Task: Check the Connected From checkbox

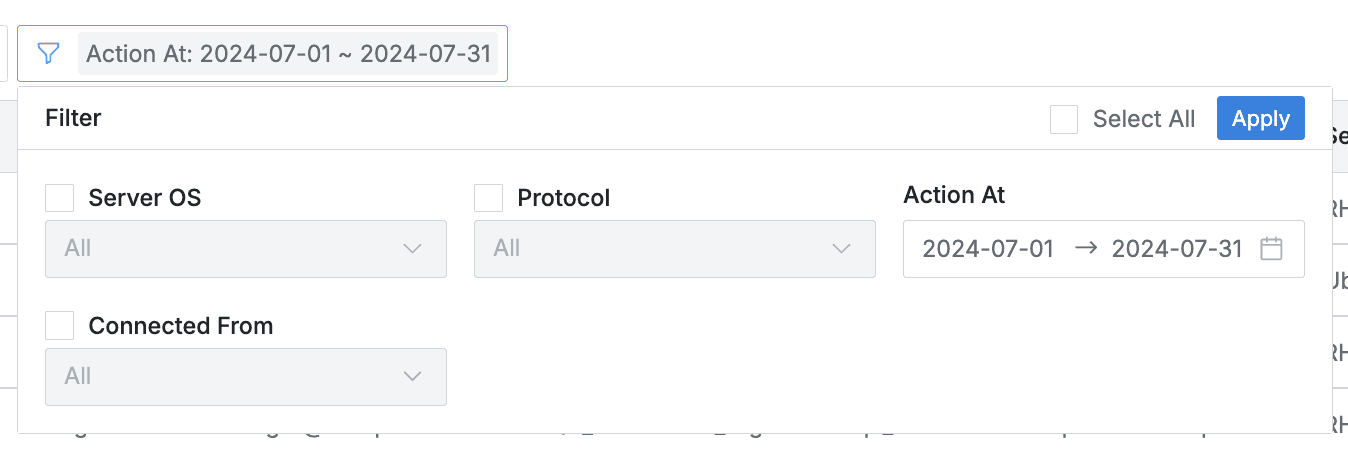Action: click(60, 326)
